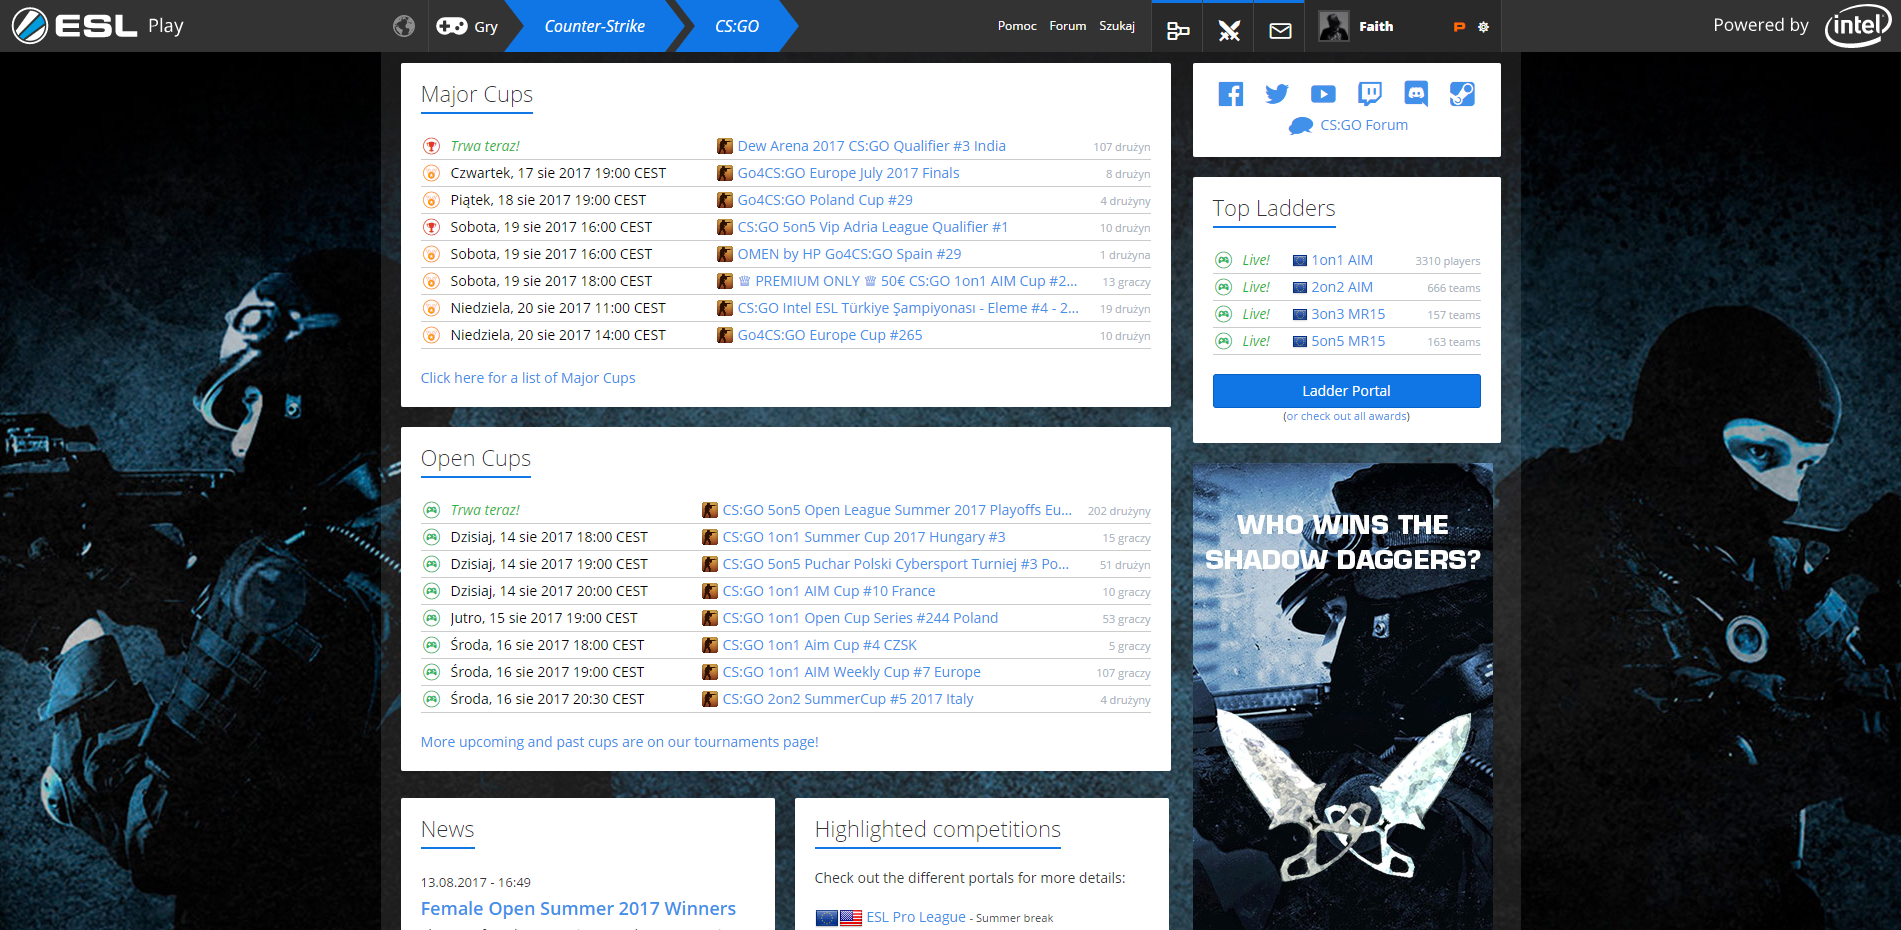
Task: Open the brackets/teams icon in header
Action: 1178,30
